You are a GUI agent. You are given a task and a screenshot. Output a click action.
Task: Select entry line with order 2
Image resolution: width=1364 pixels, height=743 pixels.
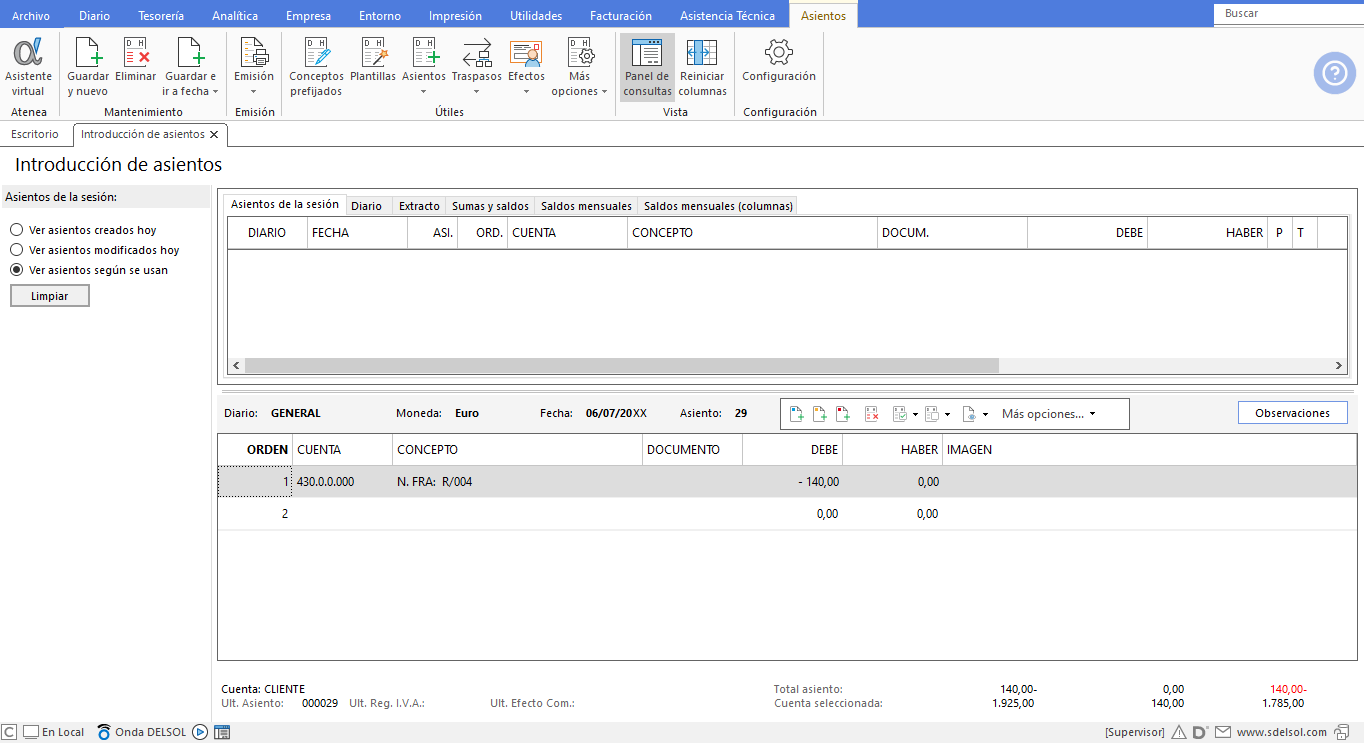point(787,514)
